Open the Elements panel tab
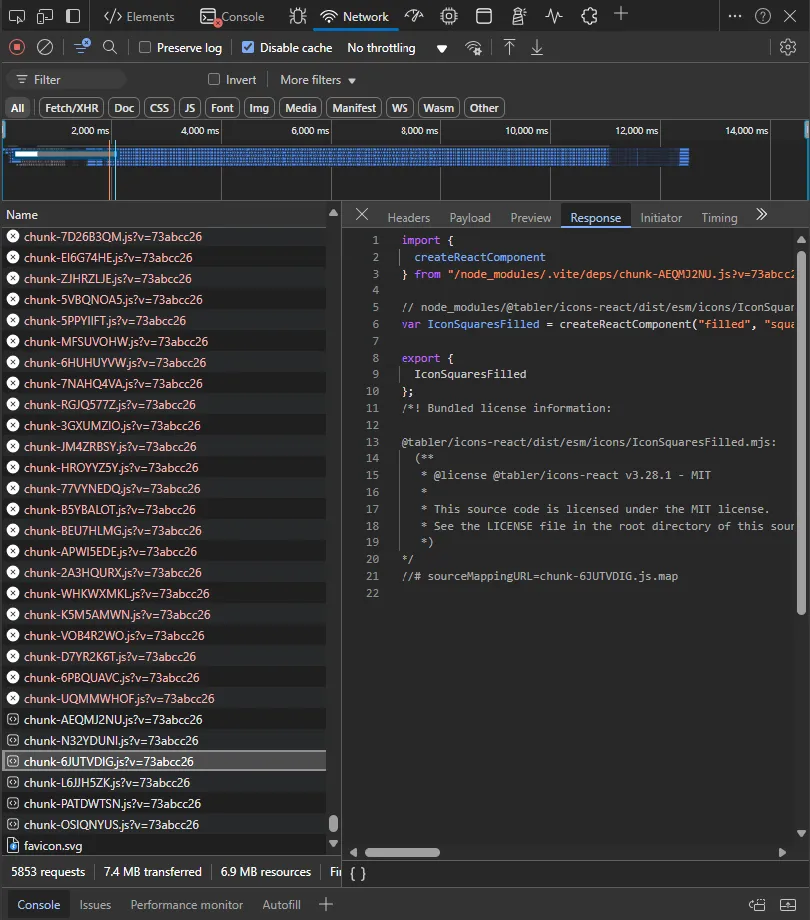This screenshot has height=920, width=810. pyautogui.click(x=139, y=16)
